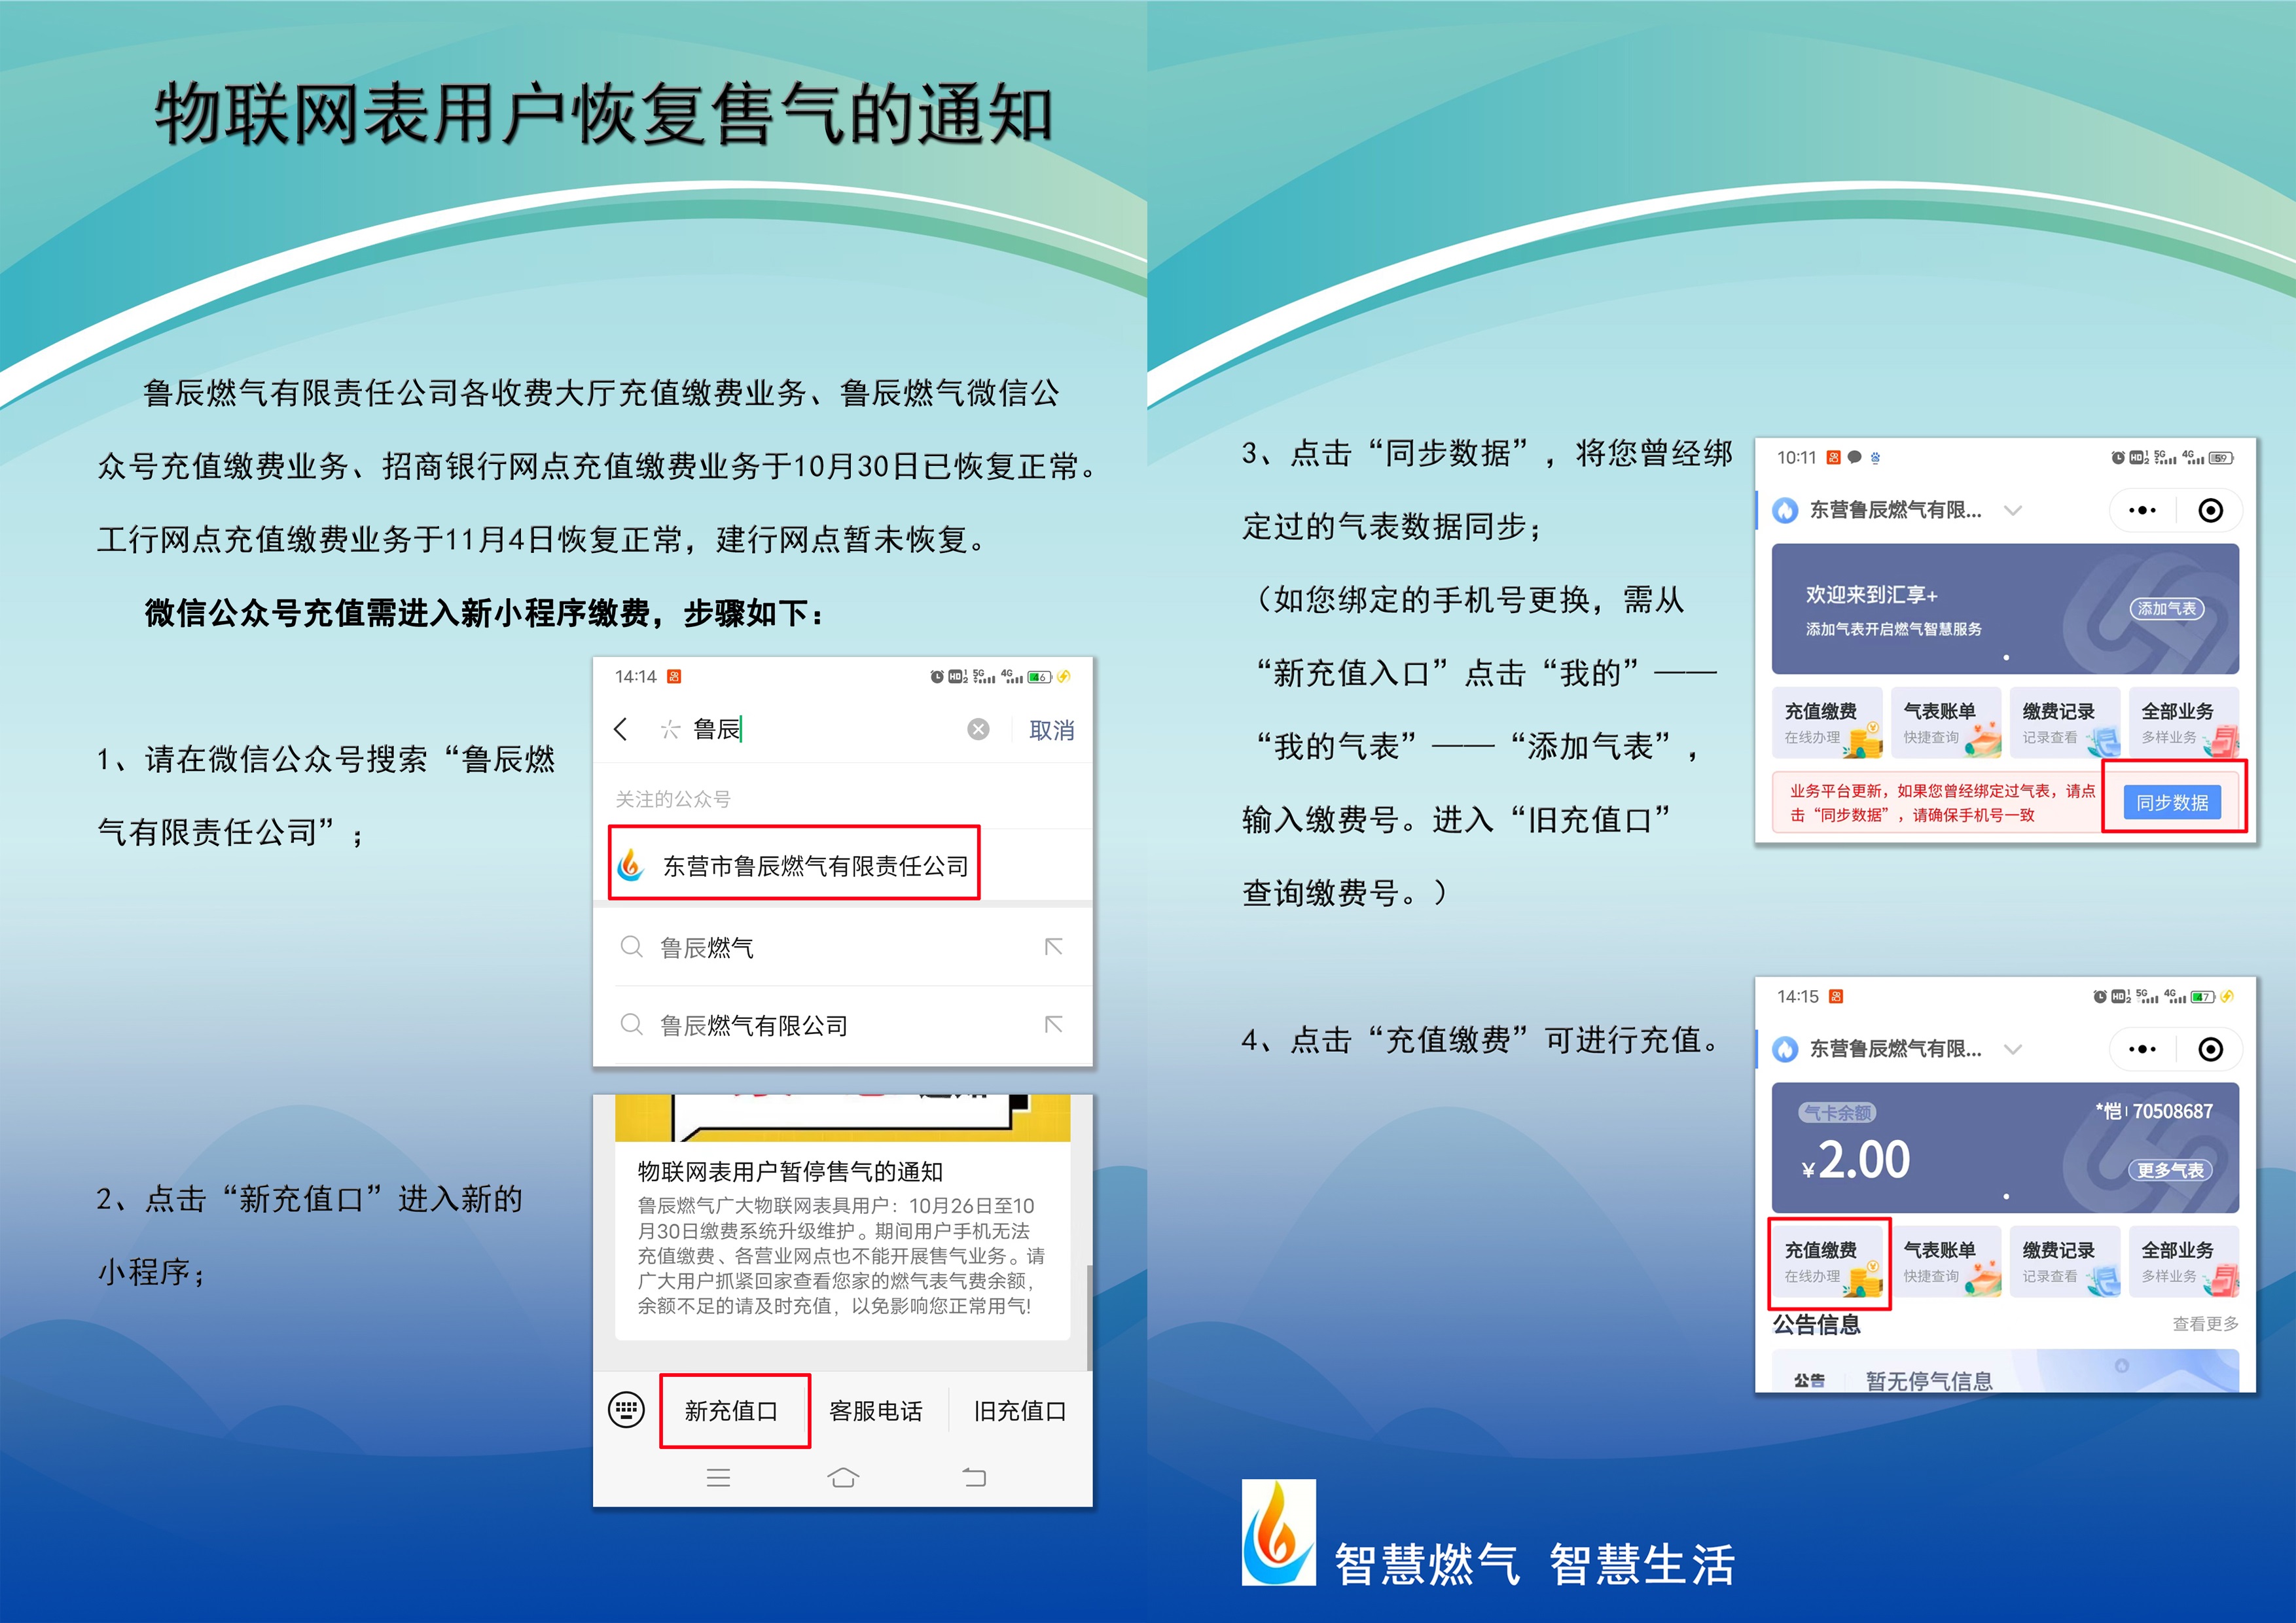Open the 气表账单 meter bill icon
This screenshot has width=2296, height=1623.
pos(1949,1260)
